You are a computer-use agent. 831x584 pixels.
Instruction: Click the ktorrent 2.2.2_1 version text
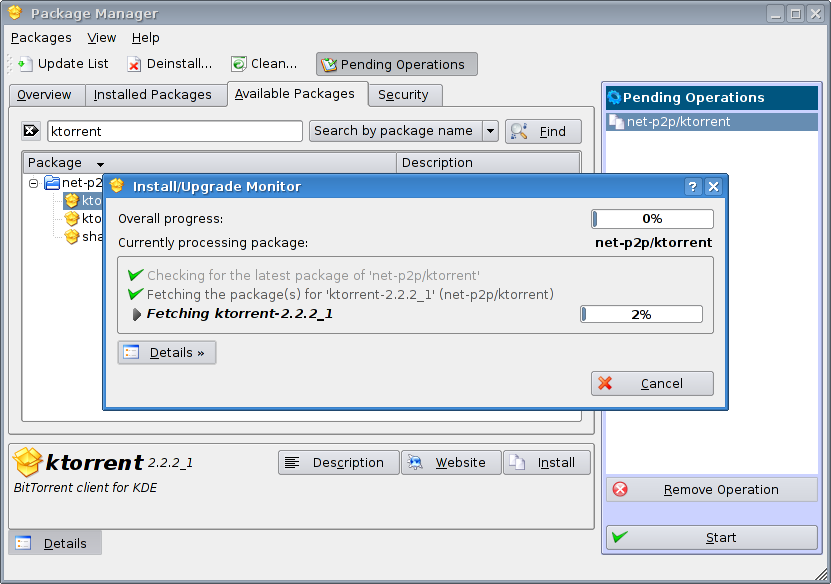pos(170,463)
